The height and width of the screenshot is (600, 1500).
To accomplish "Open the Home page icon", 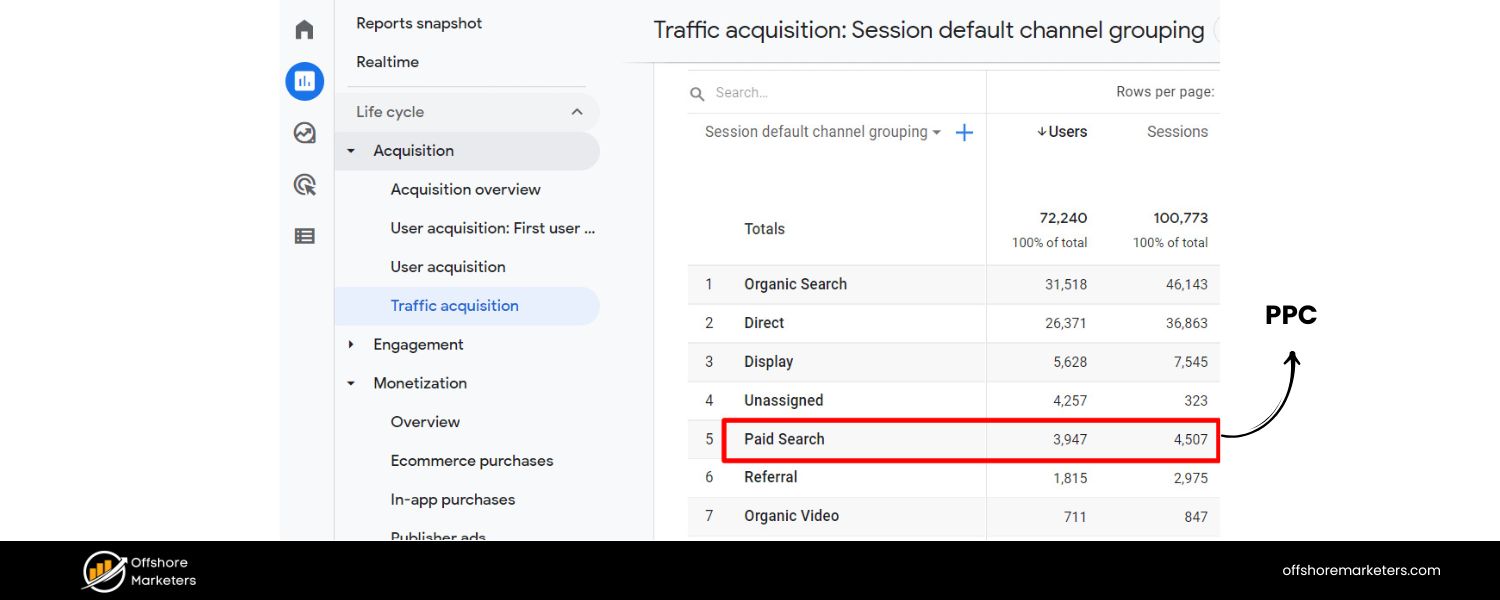I will 304,29.
